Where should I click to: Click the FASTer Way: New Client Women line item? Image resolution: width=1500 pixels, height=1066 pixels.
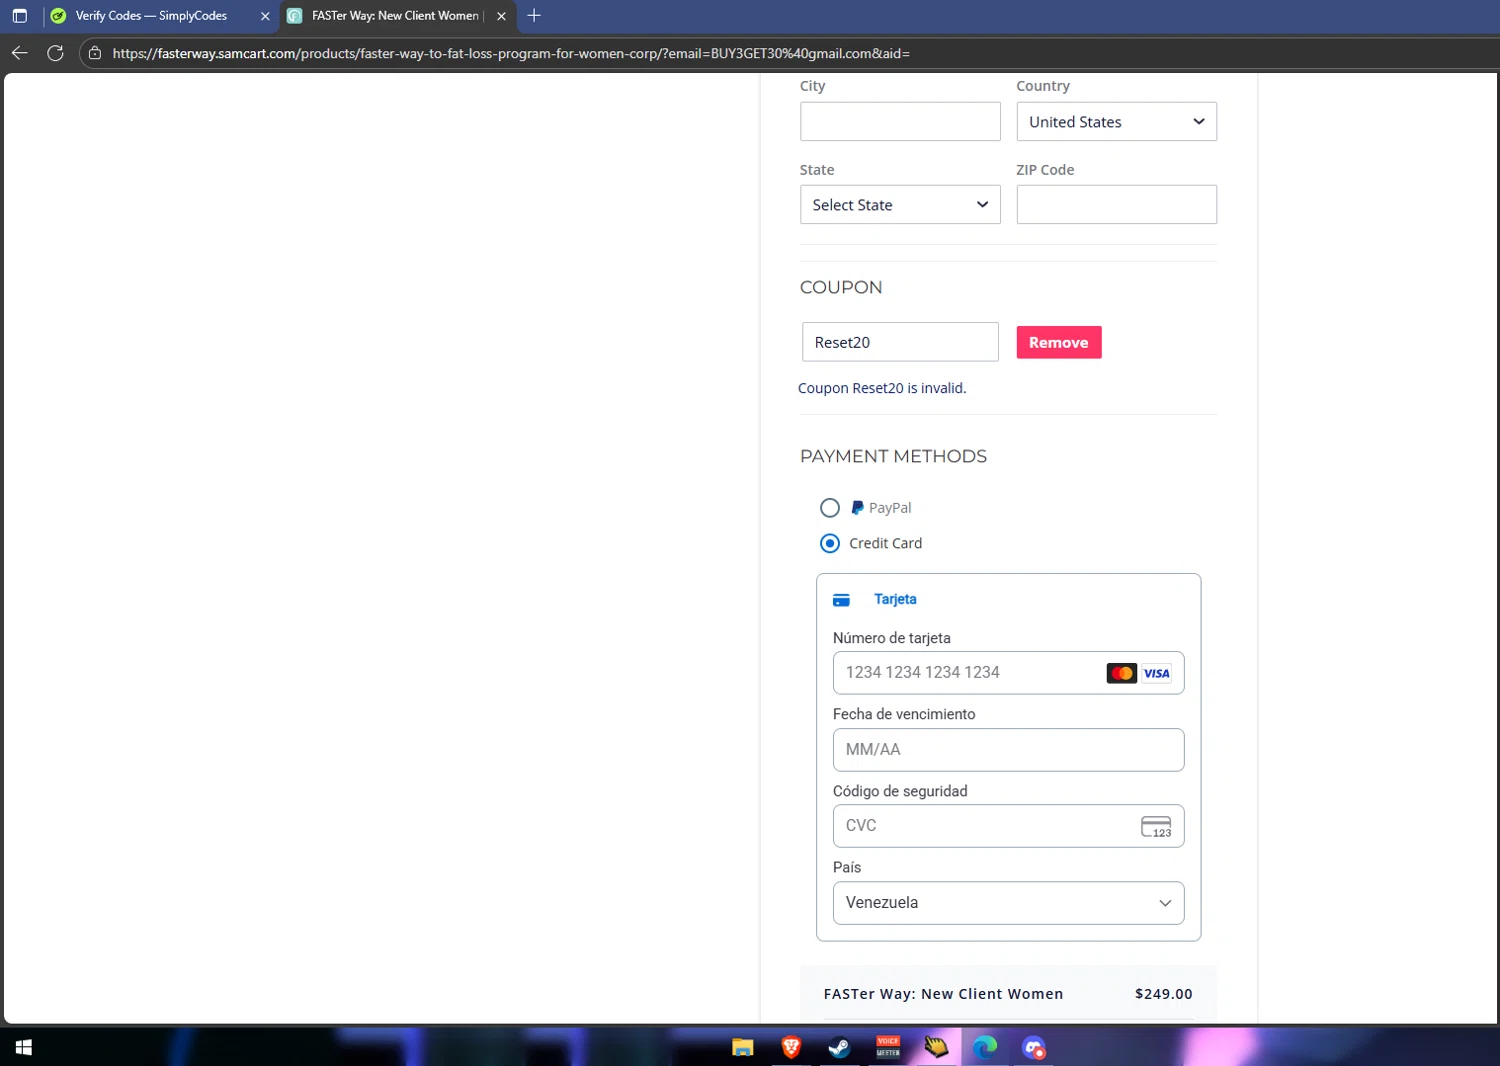click(943, 994)
